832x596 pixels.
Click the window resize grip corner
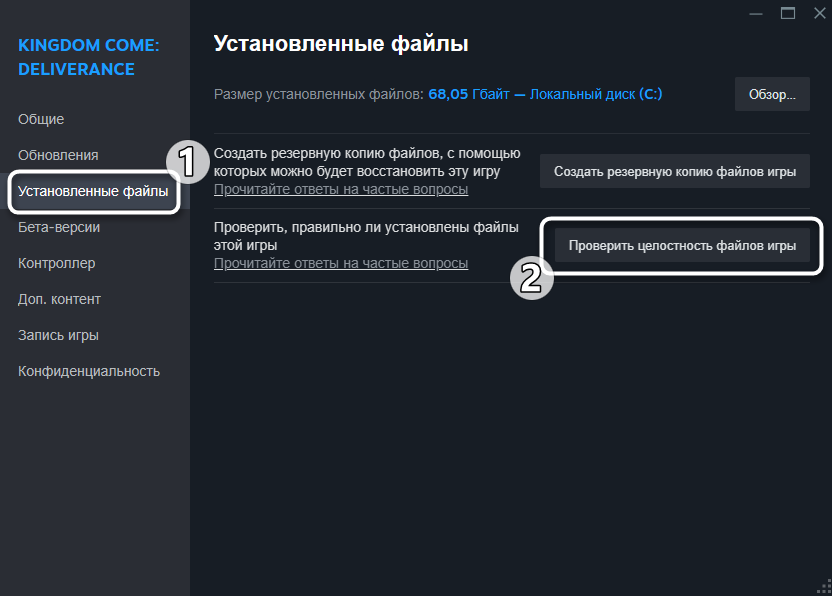(824, 588)
